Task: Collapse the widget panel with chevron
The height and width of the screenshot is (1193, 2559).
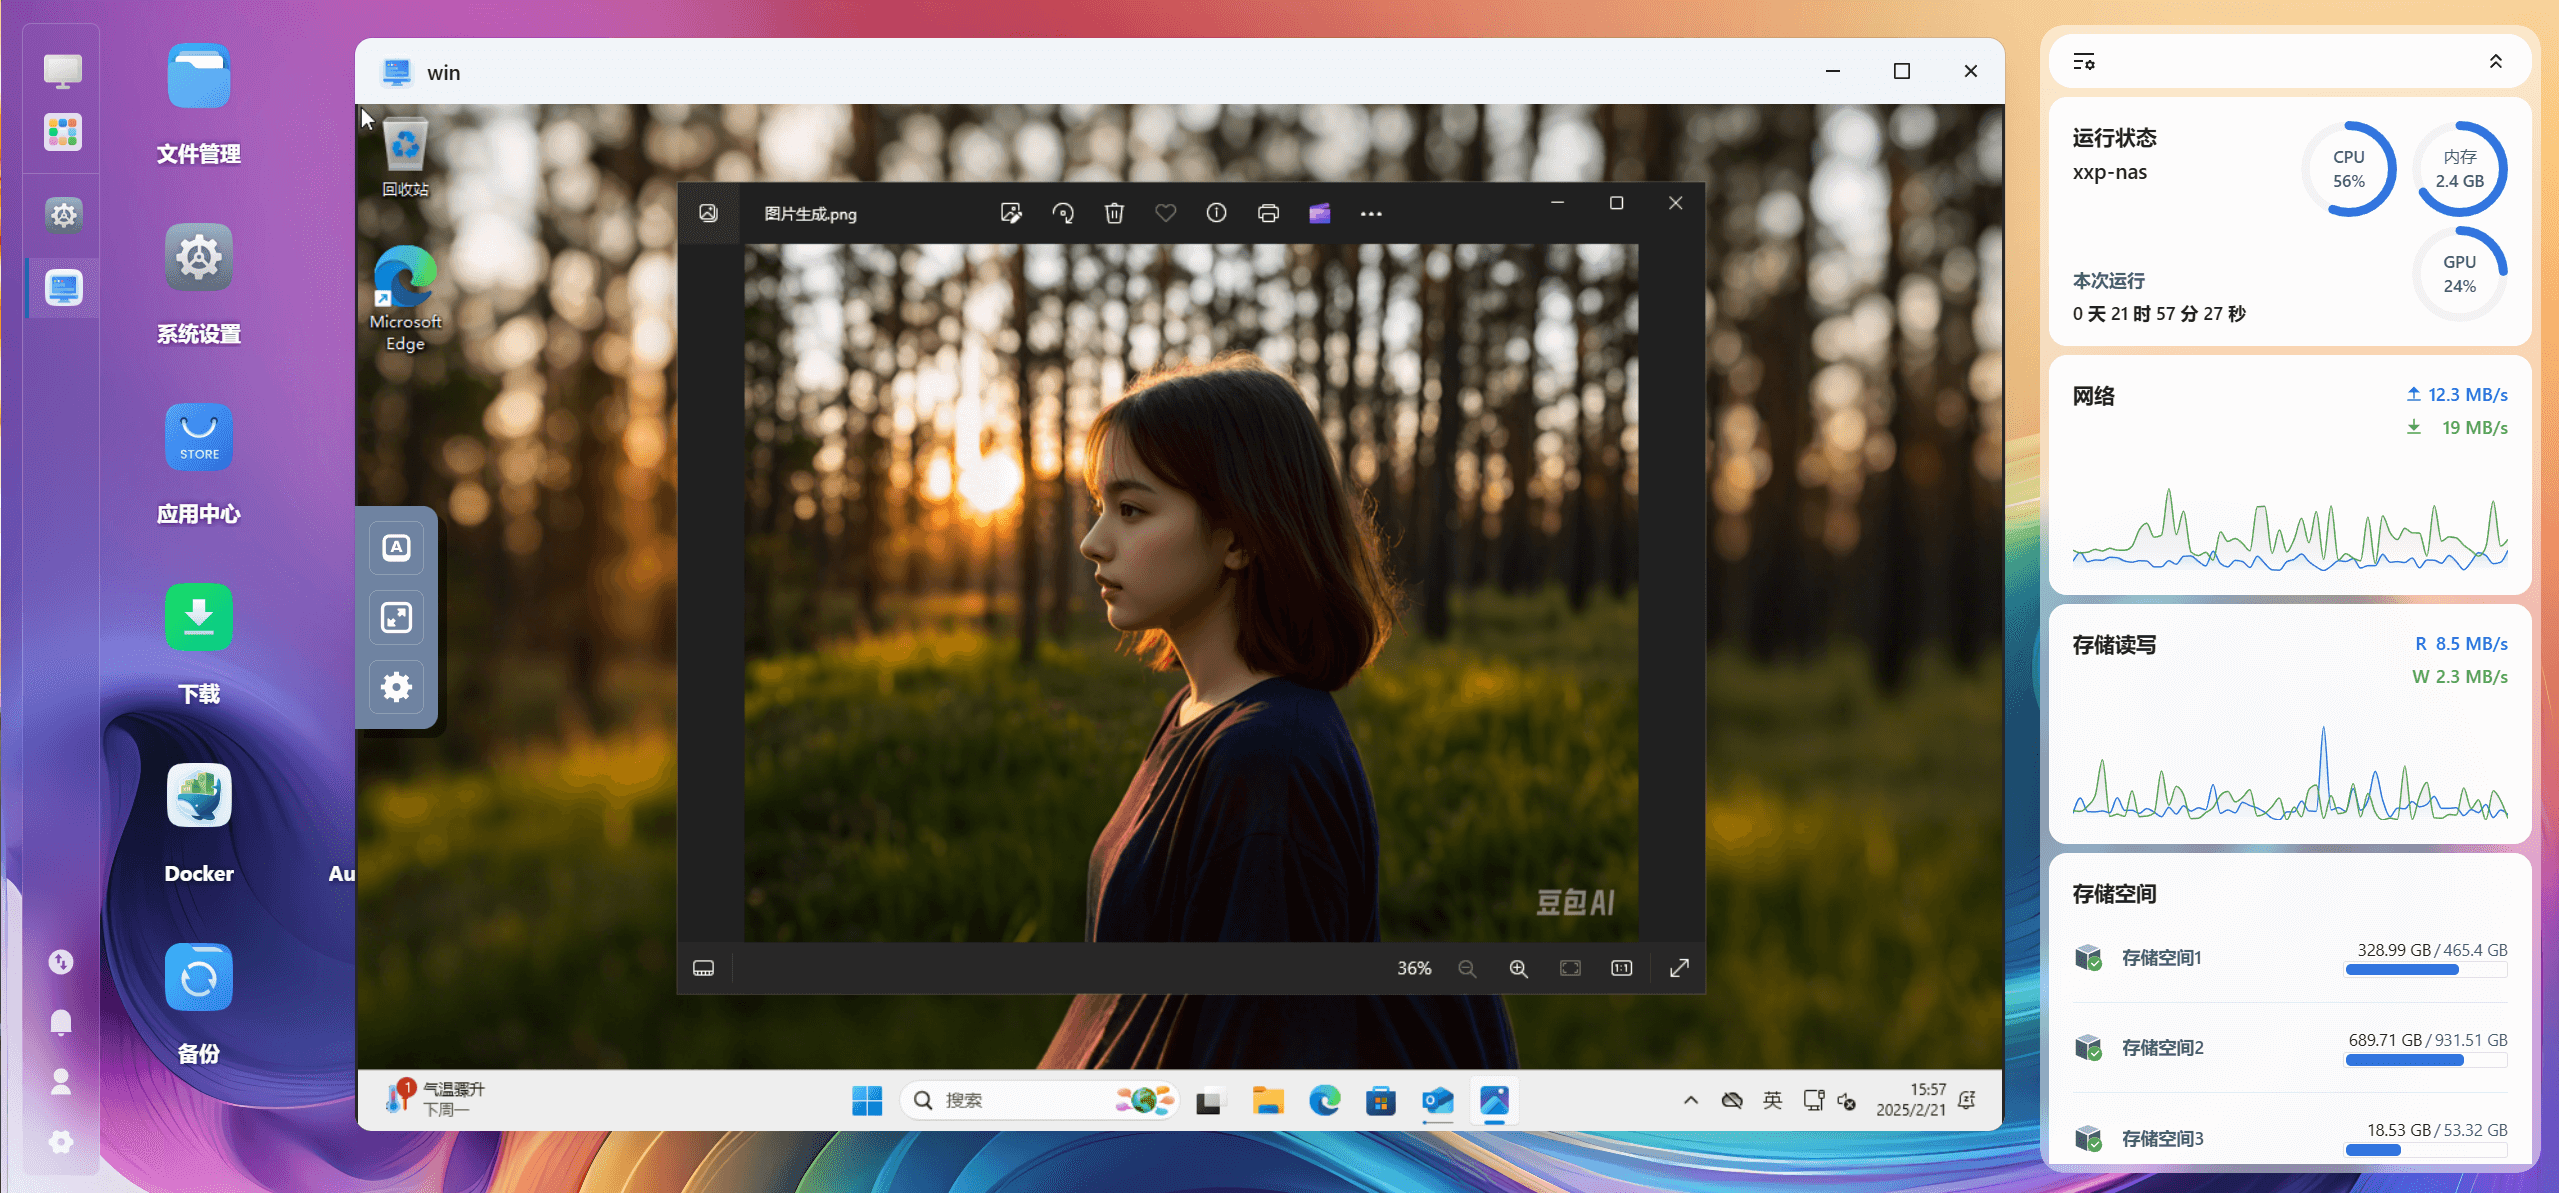Action: (2496, 62)
